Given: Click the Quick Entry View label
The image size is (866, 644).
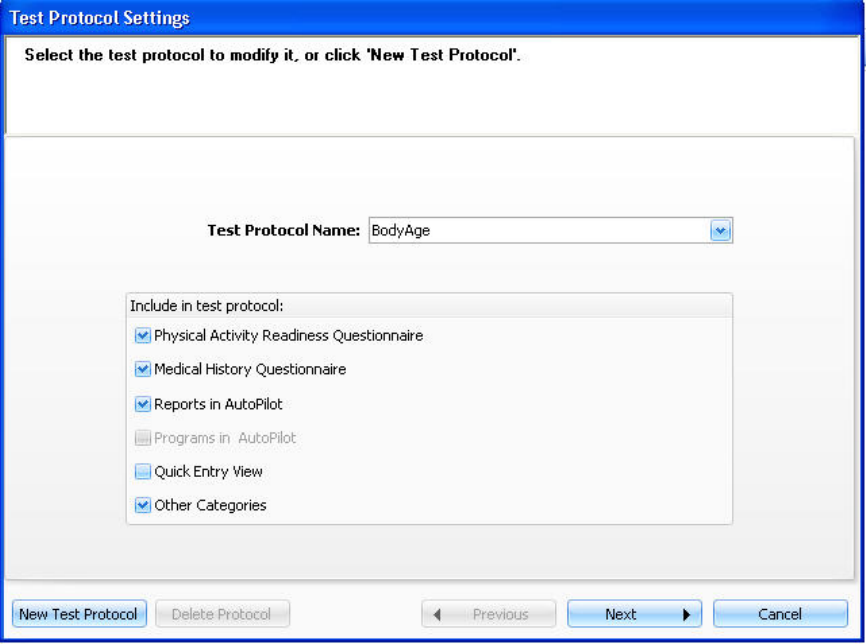Looking at the screenshot, I should pyautogui.click(x=208, y=472).
